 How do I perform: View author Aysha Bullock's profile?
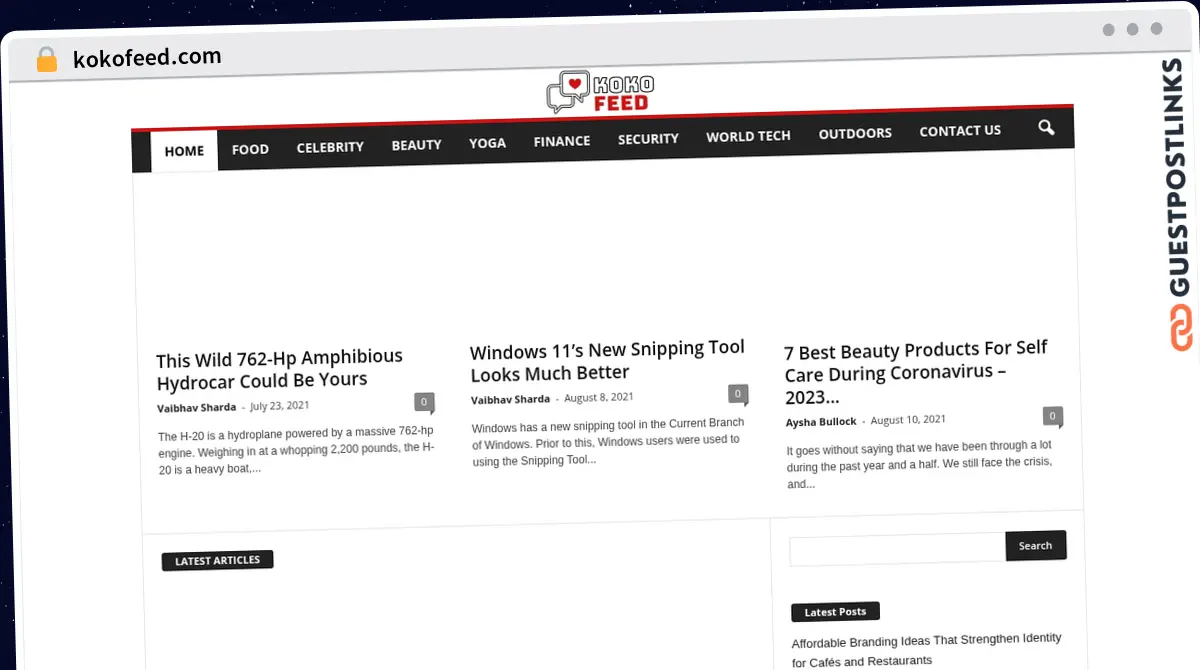pos(821,422)
